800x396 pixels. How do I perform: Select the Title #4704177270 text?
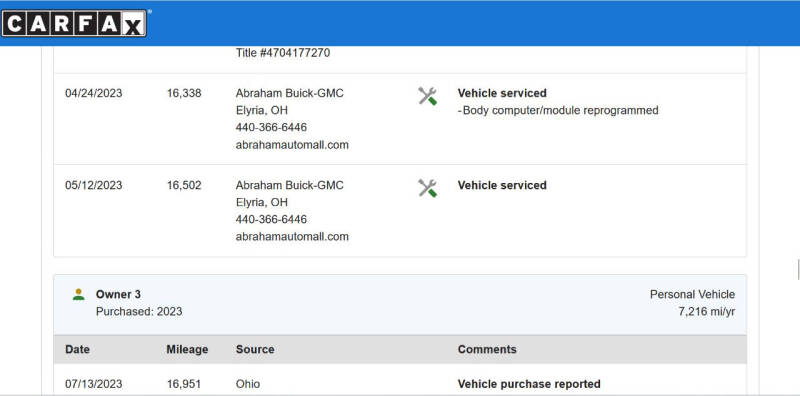(283, 53)
